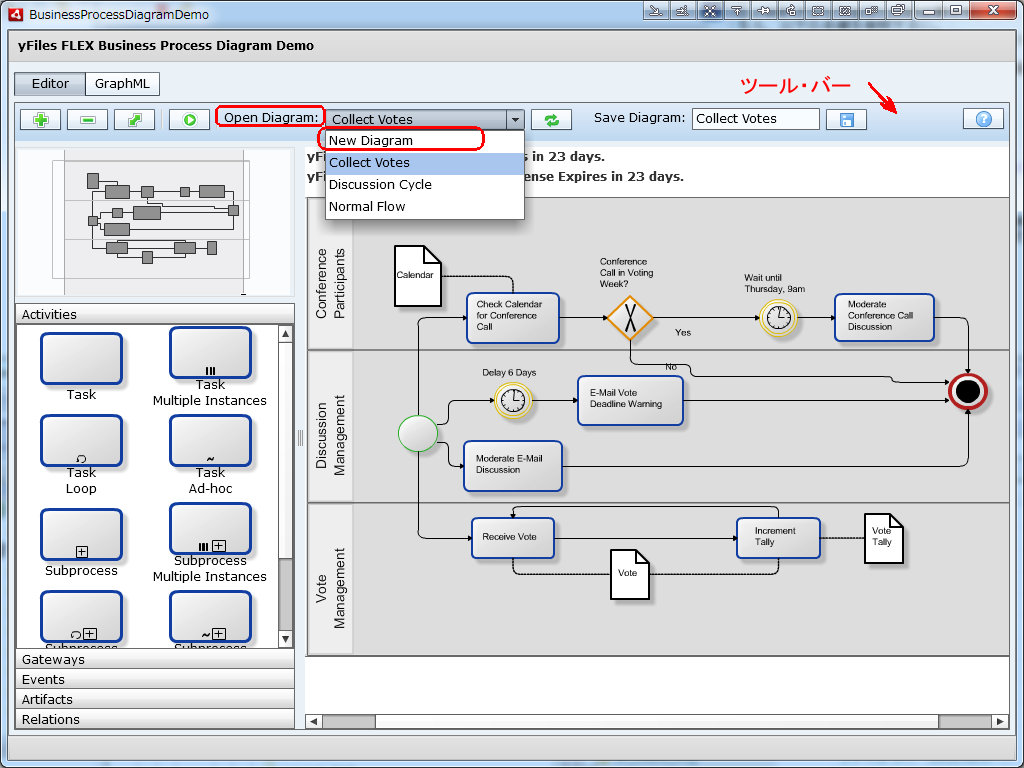Screen dimensions: 1024x768
Task: Switch to the Editor tab
Action: click(x=50, y=84)
